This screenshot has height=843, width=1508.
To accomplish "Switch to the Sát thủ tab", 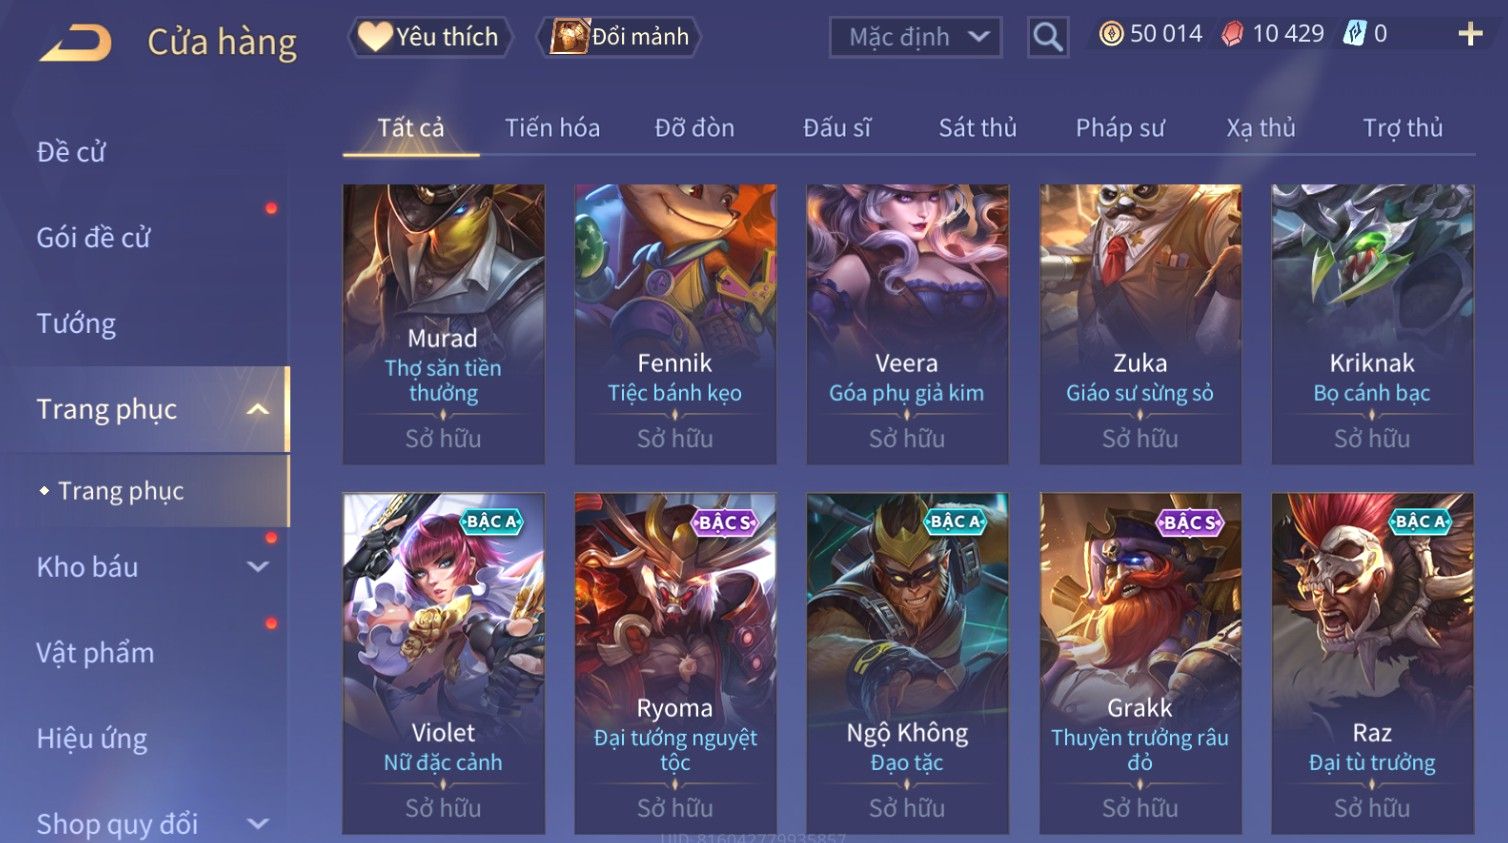I will [977, 128].
